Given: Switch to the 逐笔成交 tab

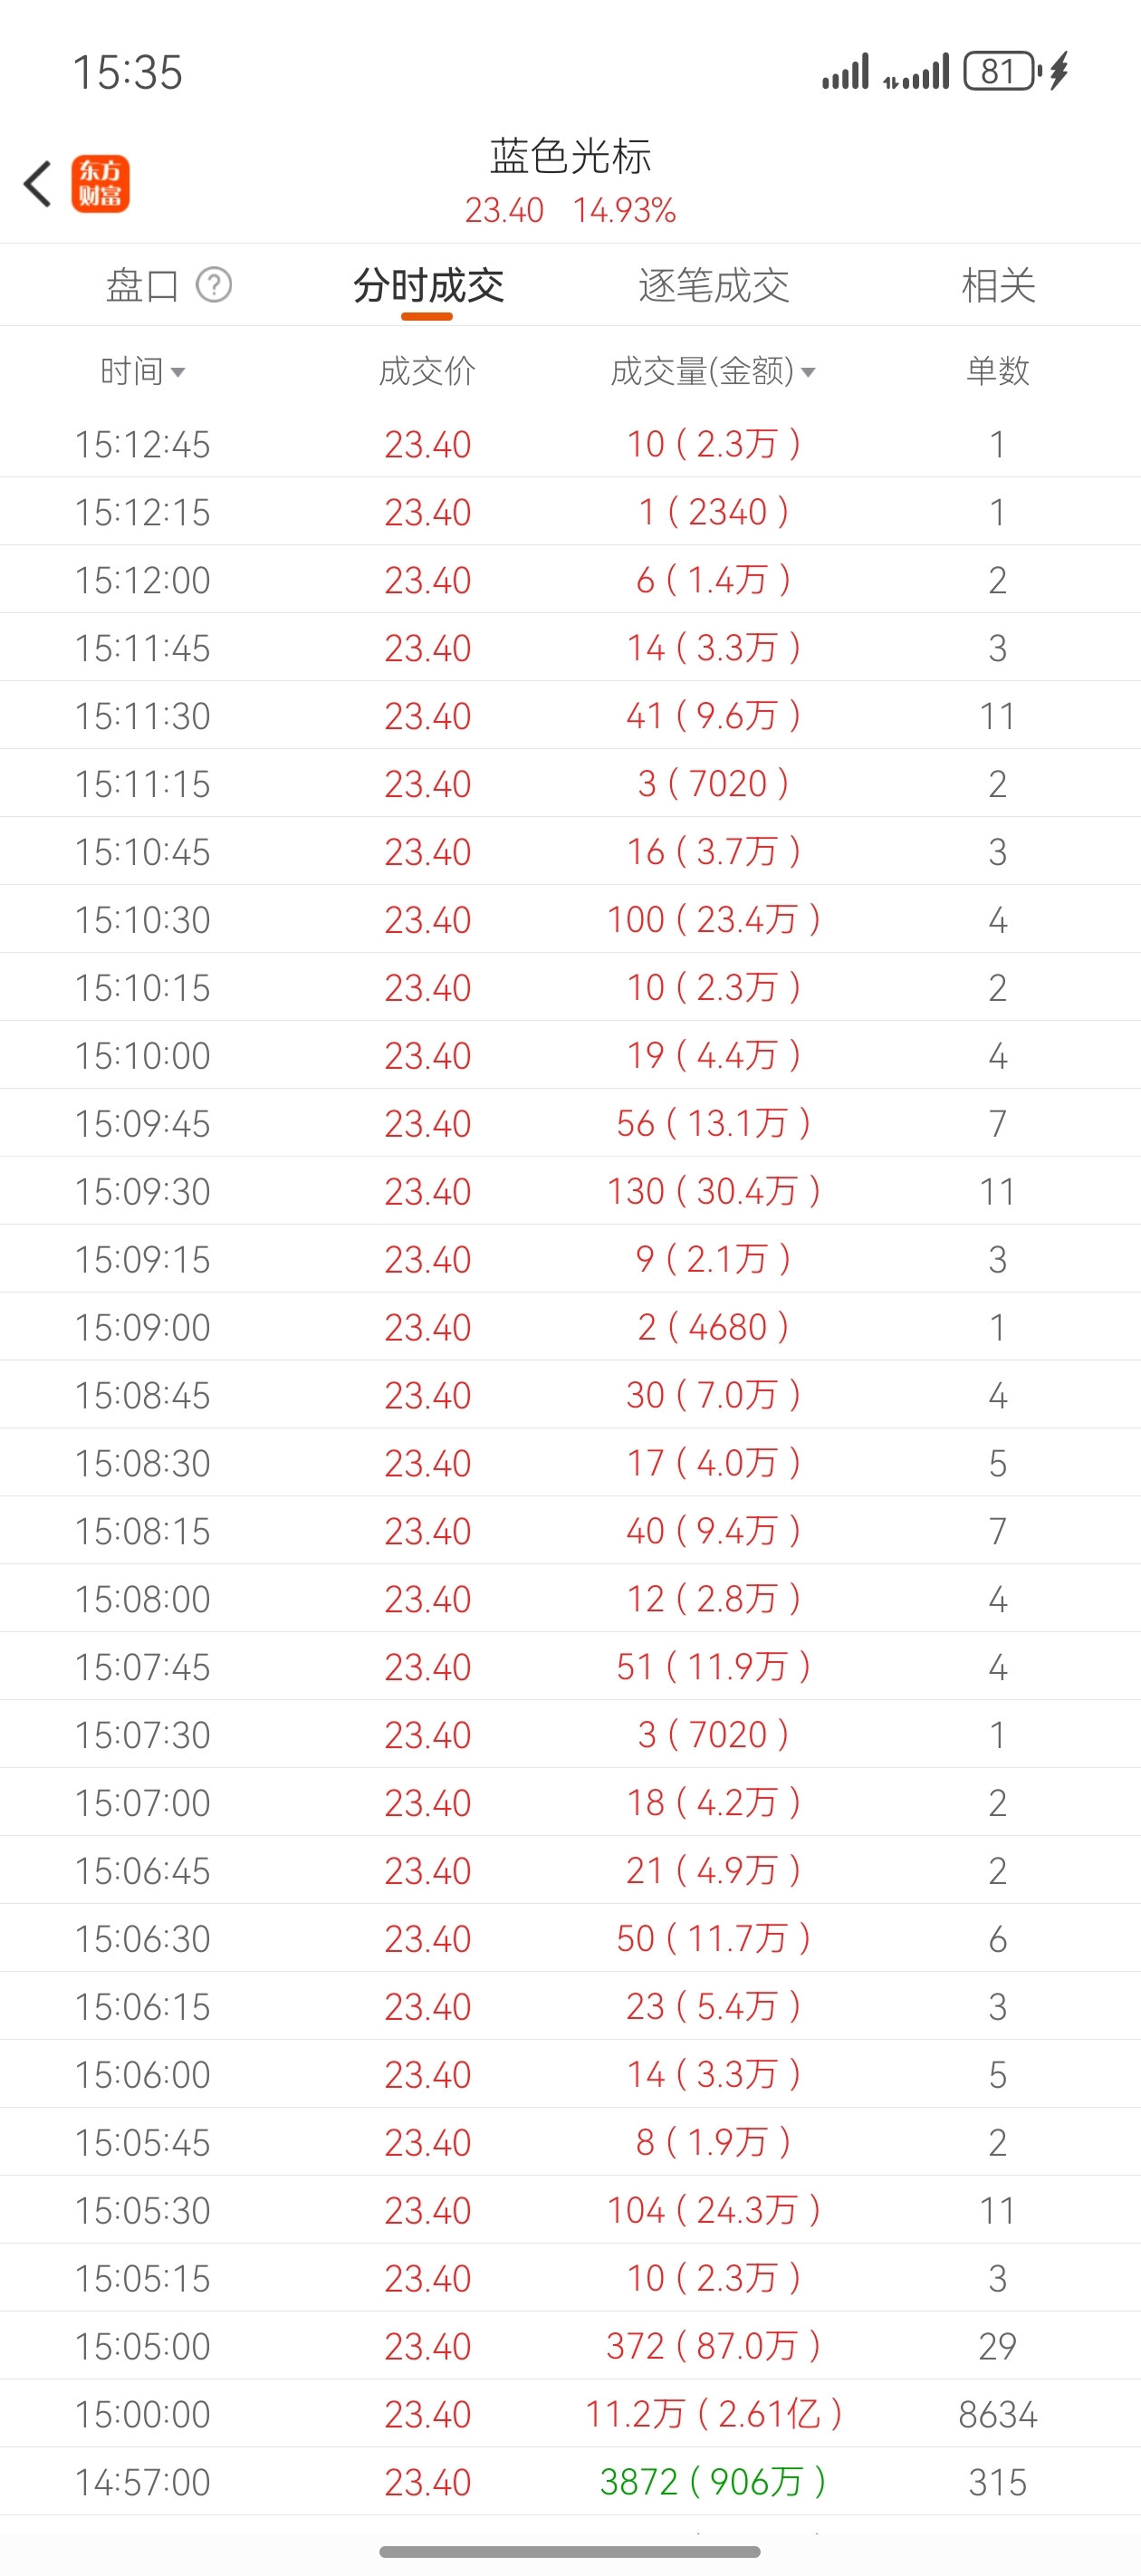Looking at the screenshot, I should click(714, 285).
